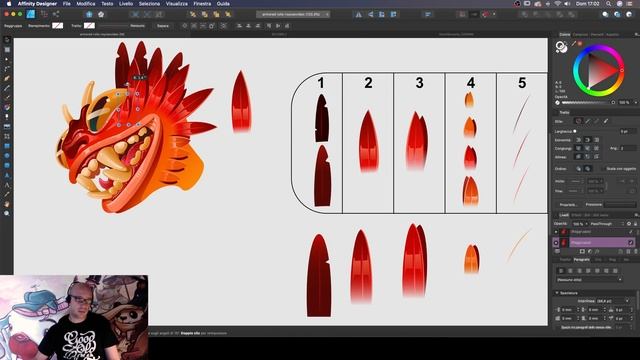Open the Livello menu
This screenshot has height=360, width=640.
pyautogui.click(x=126, y=4)
